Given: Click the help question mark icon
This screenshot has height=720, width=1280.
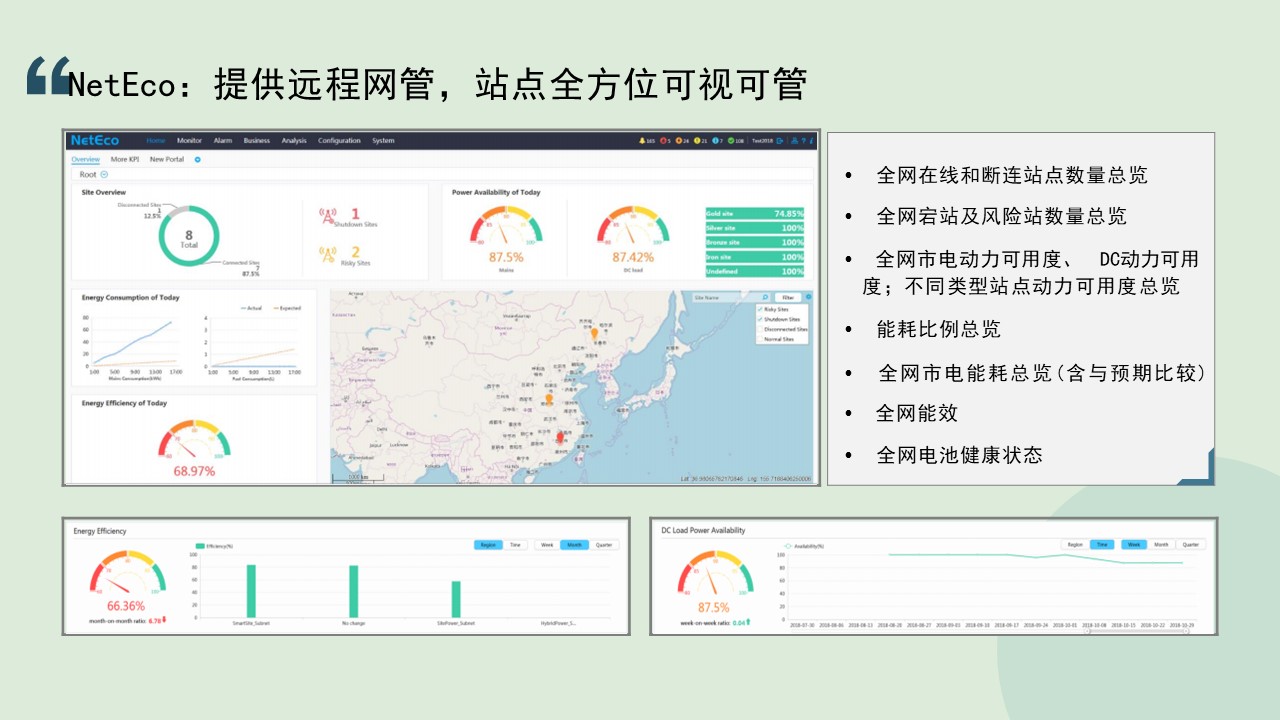Looking at the screenshot, I should (x=803, y=141).
